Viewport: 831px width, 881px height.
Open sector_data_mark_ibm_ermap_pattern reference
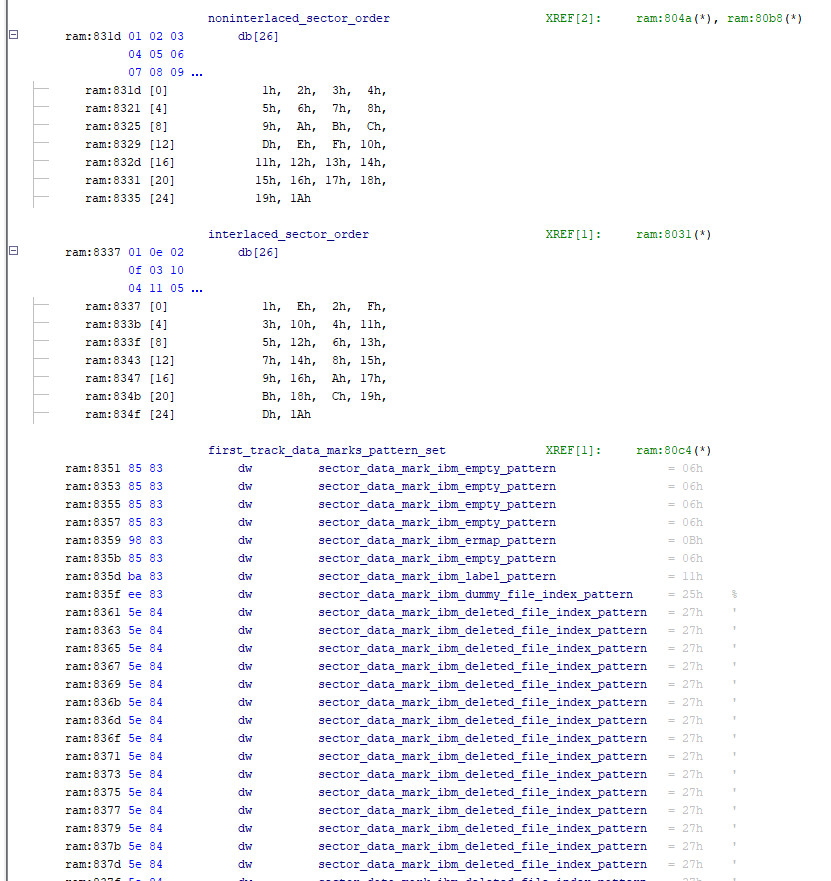[x=437, y=541]
